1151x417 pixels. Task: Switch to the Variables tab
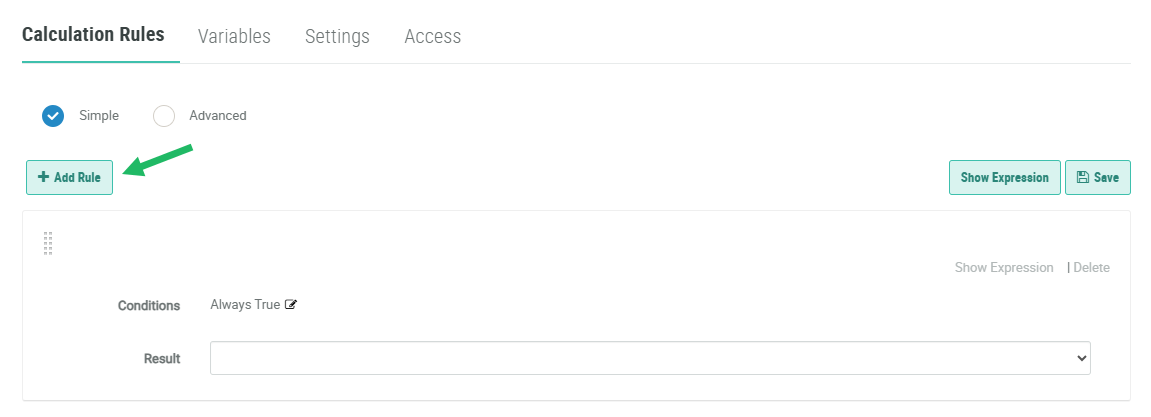tap(234, 37)
